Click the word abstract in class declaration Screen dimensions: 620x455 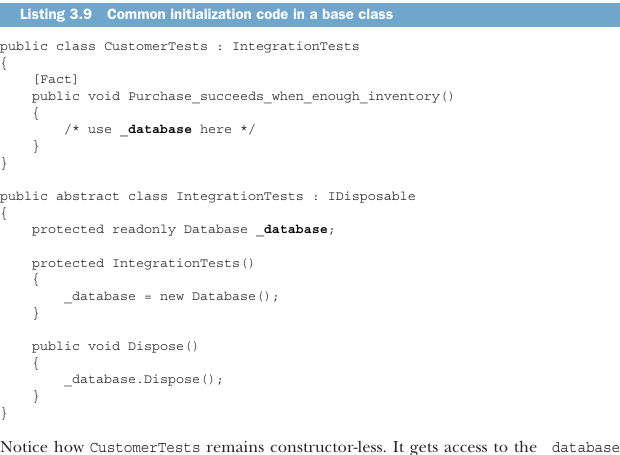87,196
